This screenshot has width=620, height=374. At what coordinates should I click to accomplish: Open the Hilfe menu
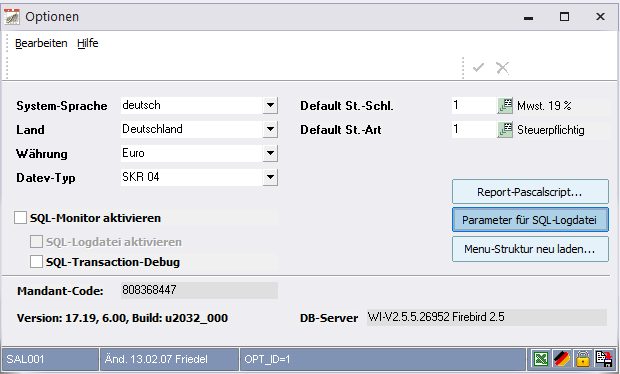click(x=88, y=43)
